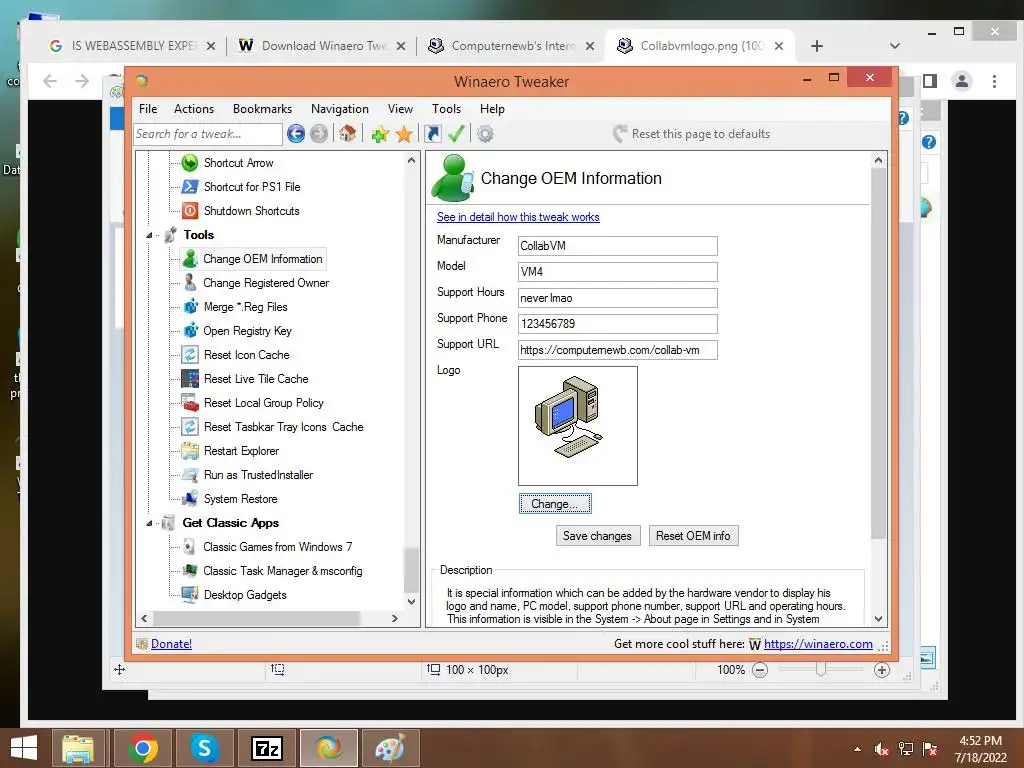Viewport: 1024px width, 768px height.
Task: Click right arrow of tree horizontal scrollbar
Action: 394,618
